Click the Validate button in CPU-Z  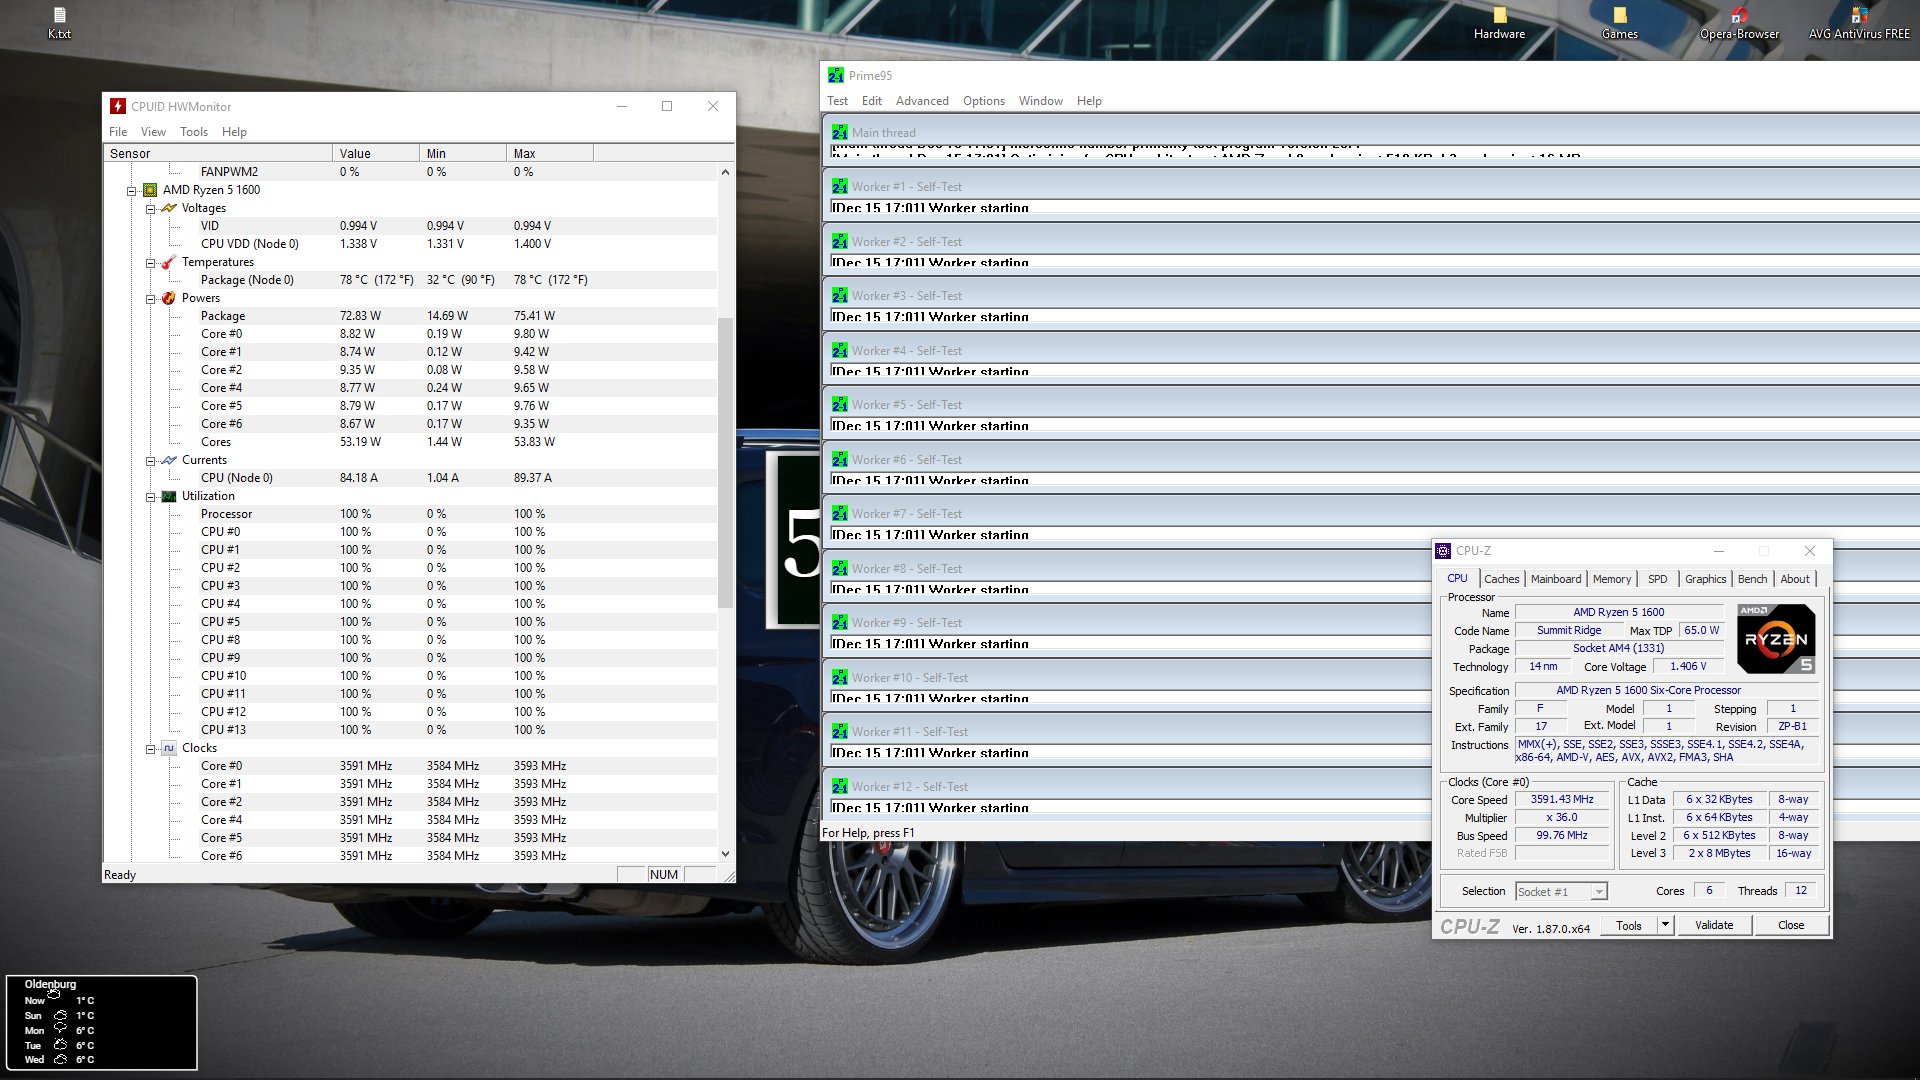[1713, 925]
